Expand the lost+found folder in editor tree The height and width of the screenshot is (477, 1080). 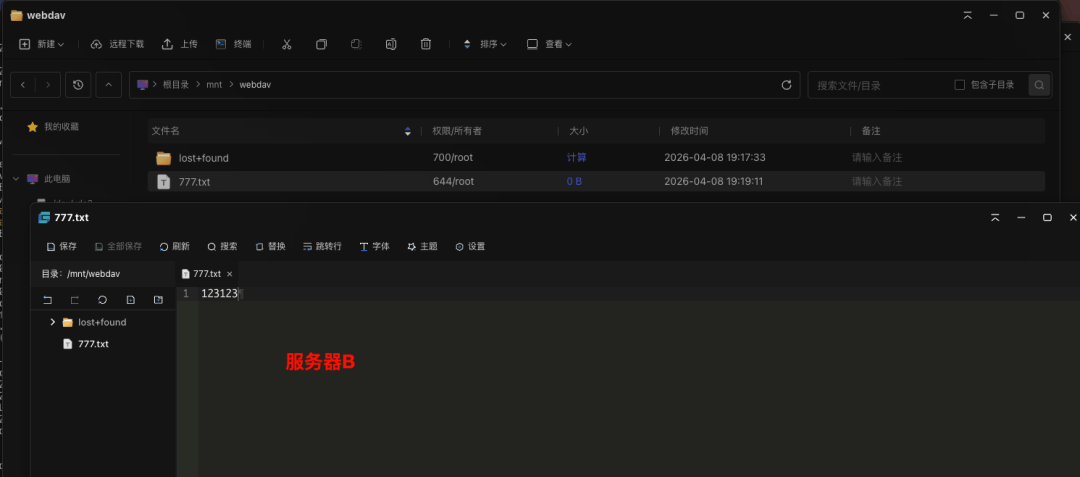(x=52, y=322)
